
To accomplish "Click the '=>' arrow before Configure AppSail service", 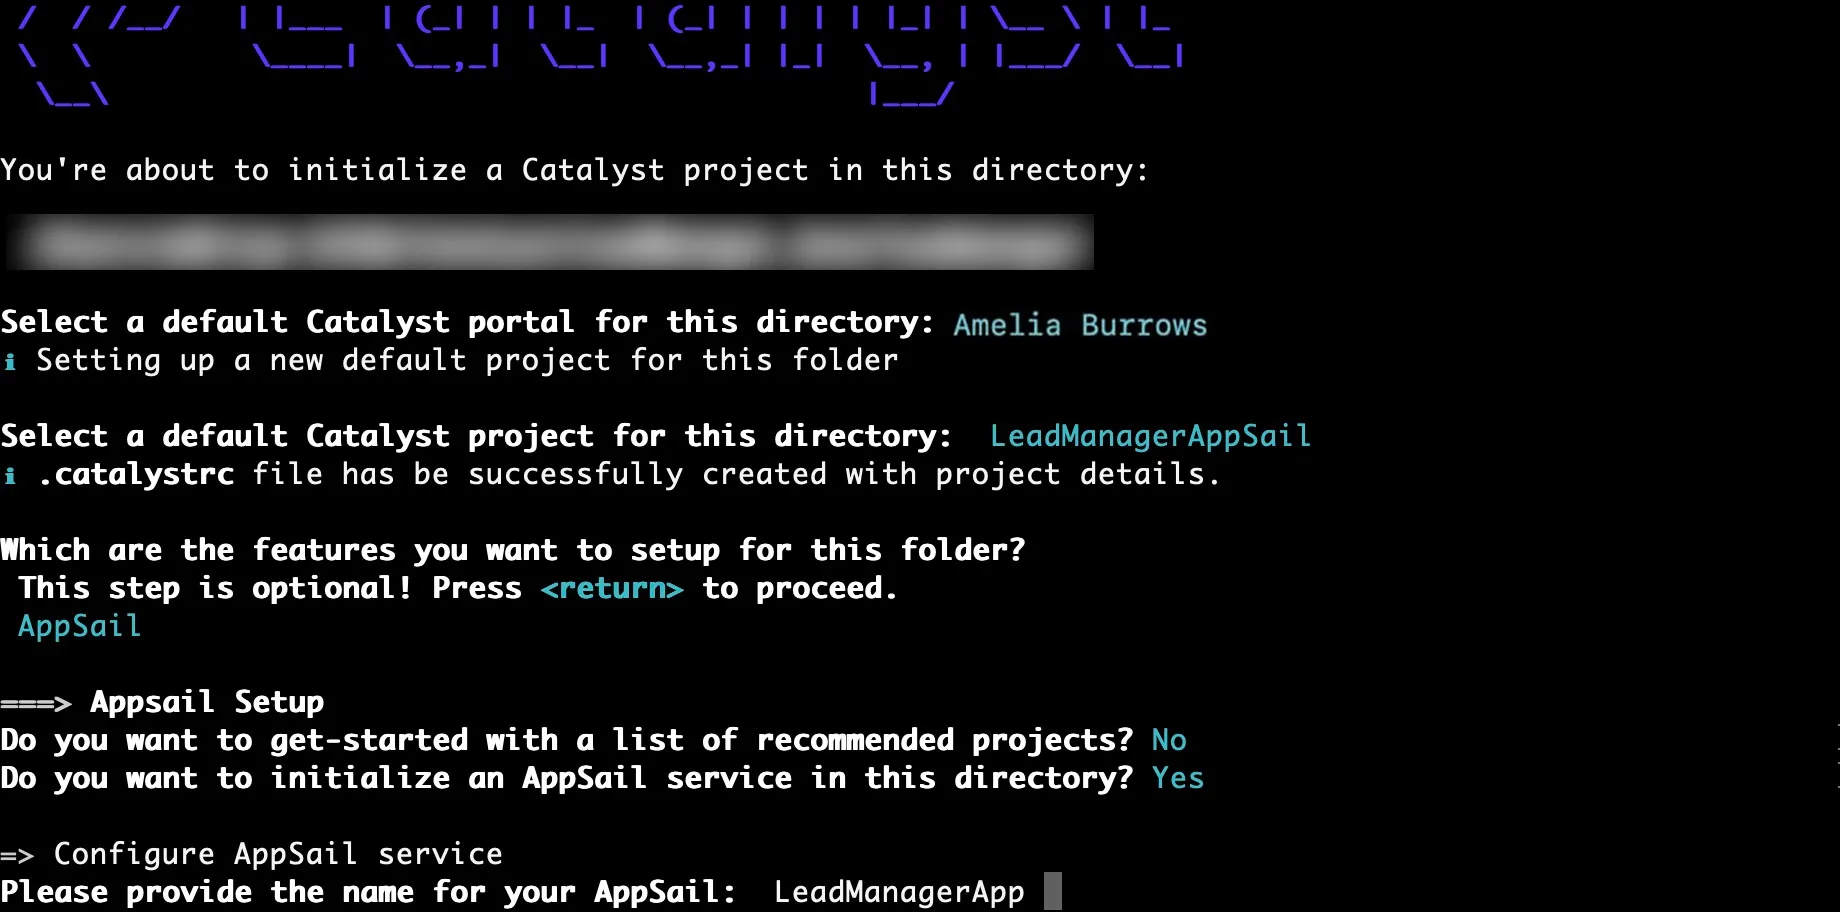I will (x=18, y=856).
